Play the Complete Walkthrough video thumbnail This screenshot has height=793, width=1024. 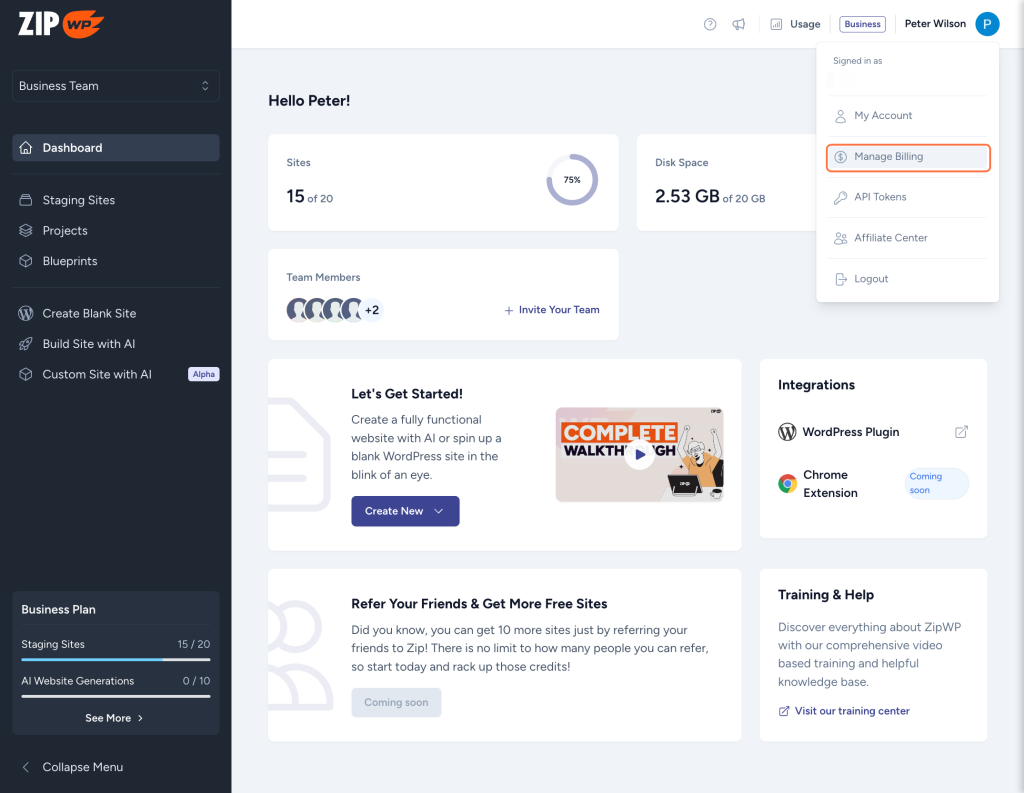pos(638,455)
